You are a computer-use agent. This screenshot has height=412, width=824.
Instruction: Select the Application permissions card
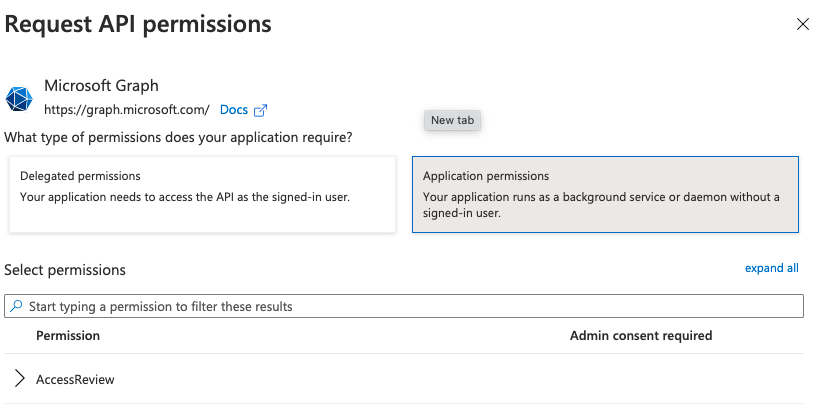(605, 194)
